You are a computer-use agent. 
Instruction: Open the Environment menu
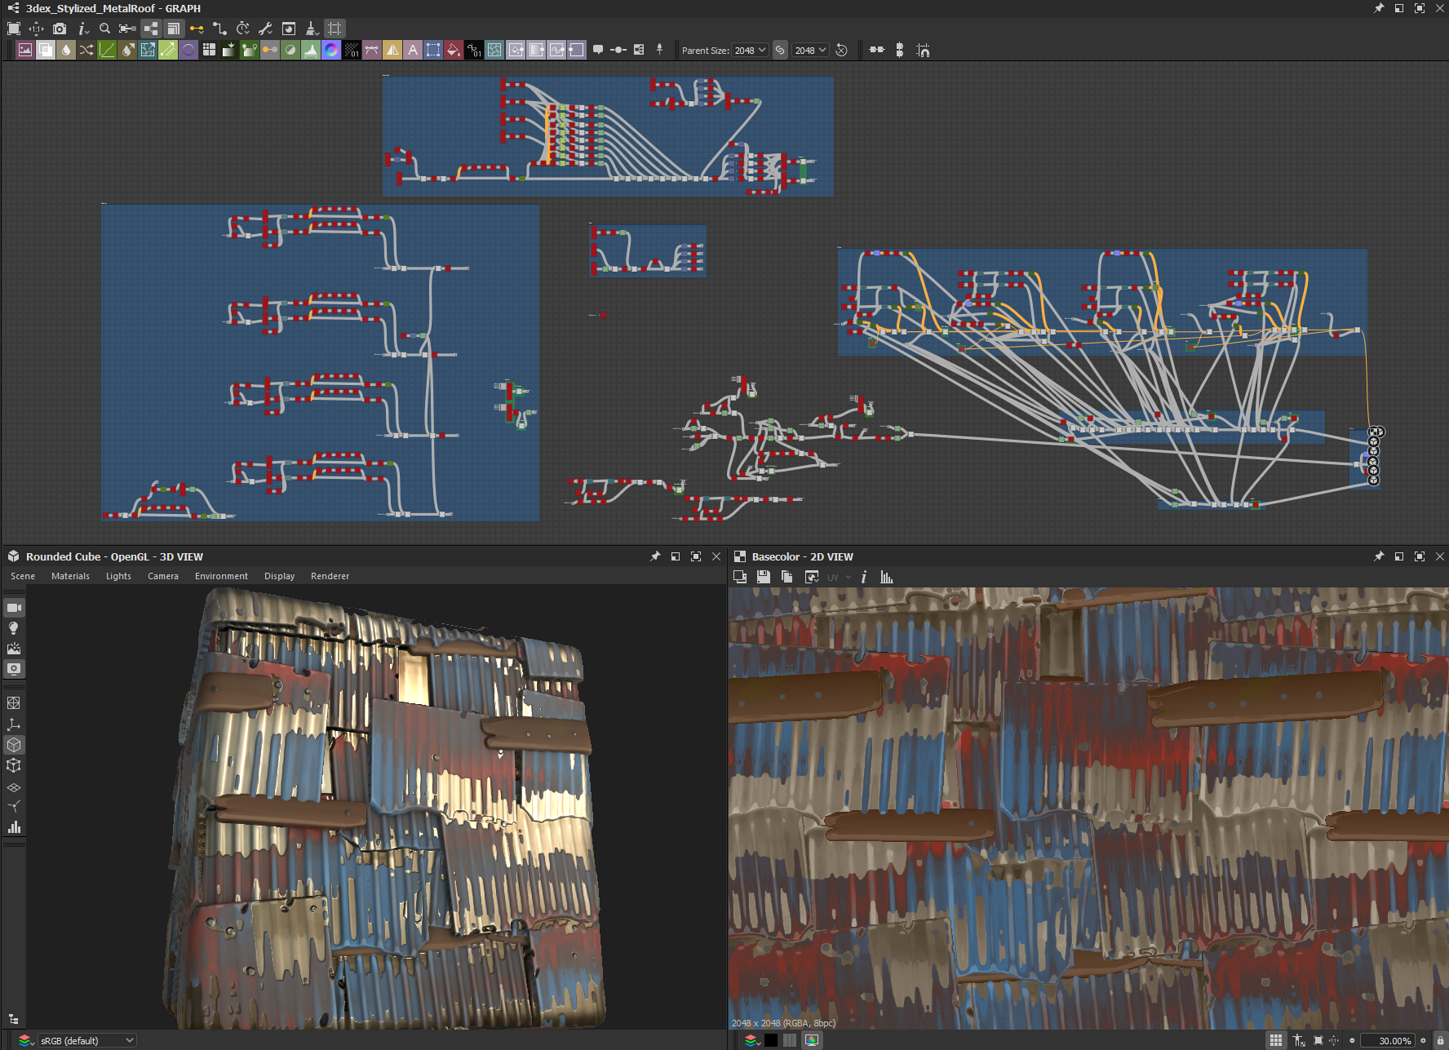pyautogui.click(x=221, y=576)
